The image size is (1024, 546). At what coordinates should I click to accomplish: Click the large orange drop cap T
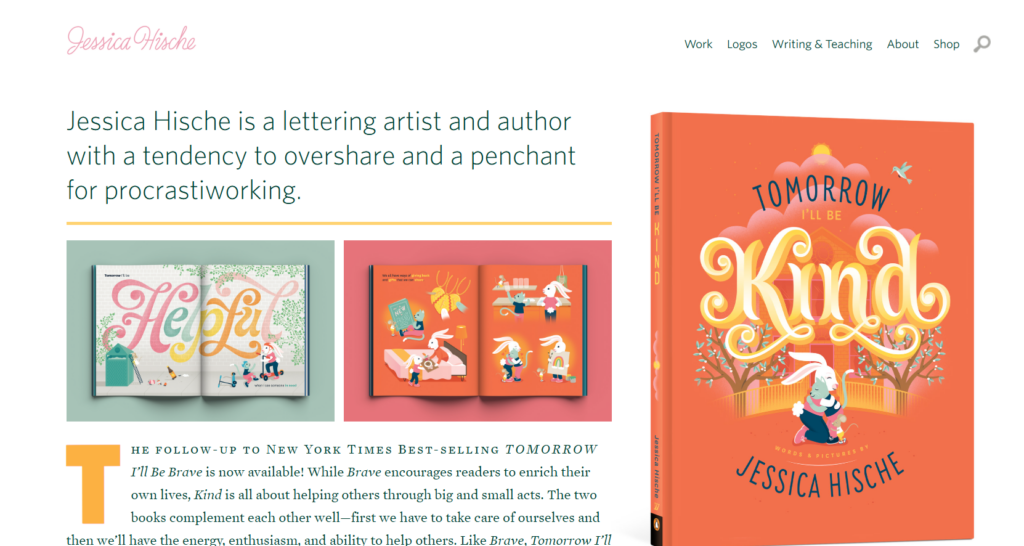coord(93,484)
